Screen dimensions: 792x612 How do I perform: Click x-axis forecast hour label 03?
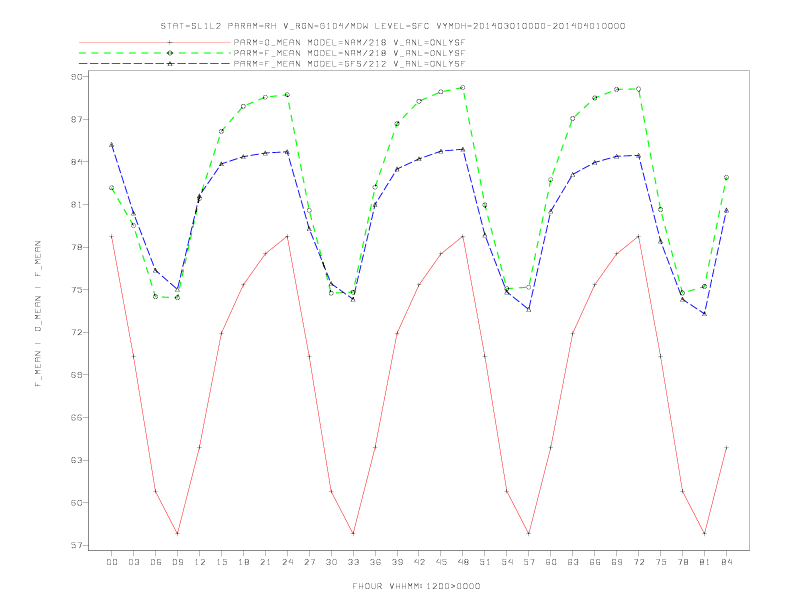133,562
